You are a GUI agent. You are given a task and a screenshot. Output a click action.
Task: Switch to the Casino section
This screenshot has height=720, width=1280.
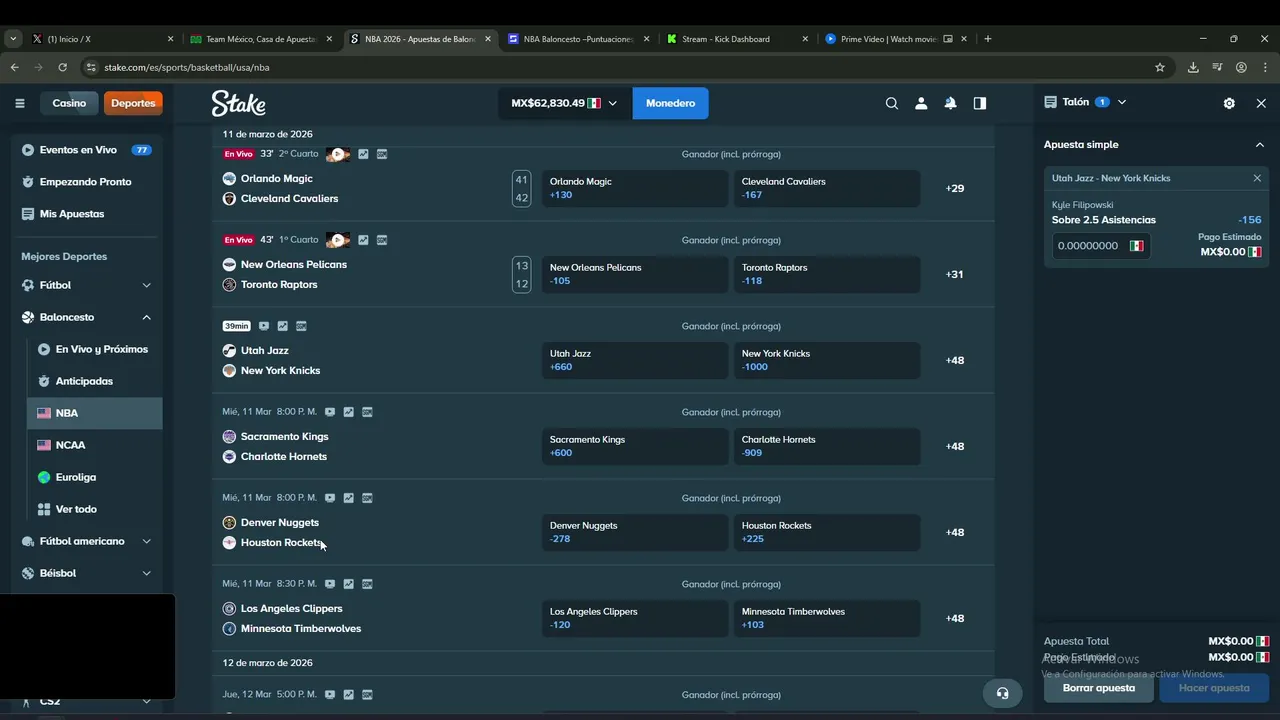pos(69,103)
